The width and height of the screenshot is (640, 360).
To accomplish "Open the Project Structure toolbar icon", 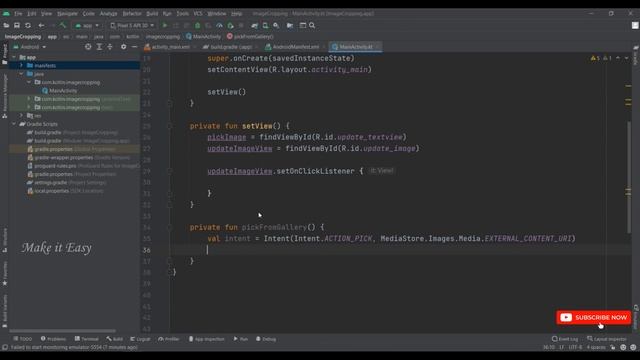I will tap(302, 25).
